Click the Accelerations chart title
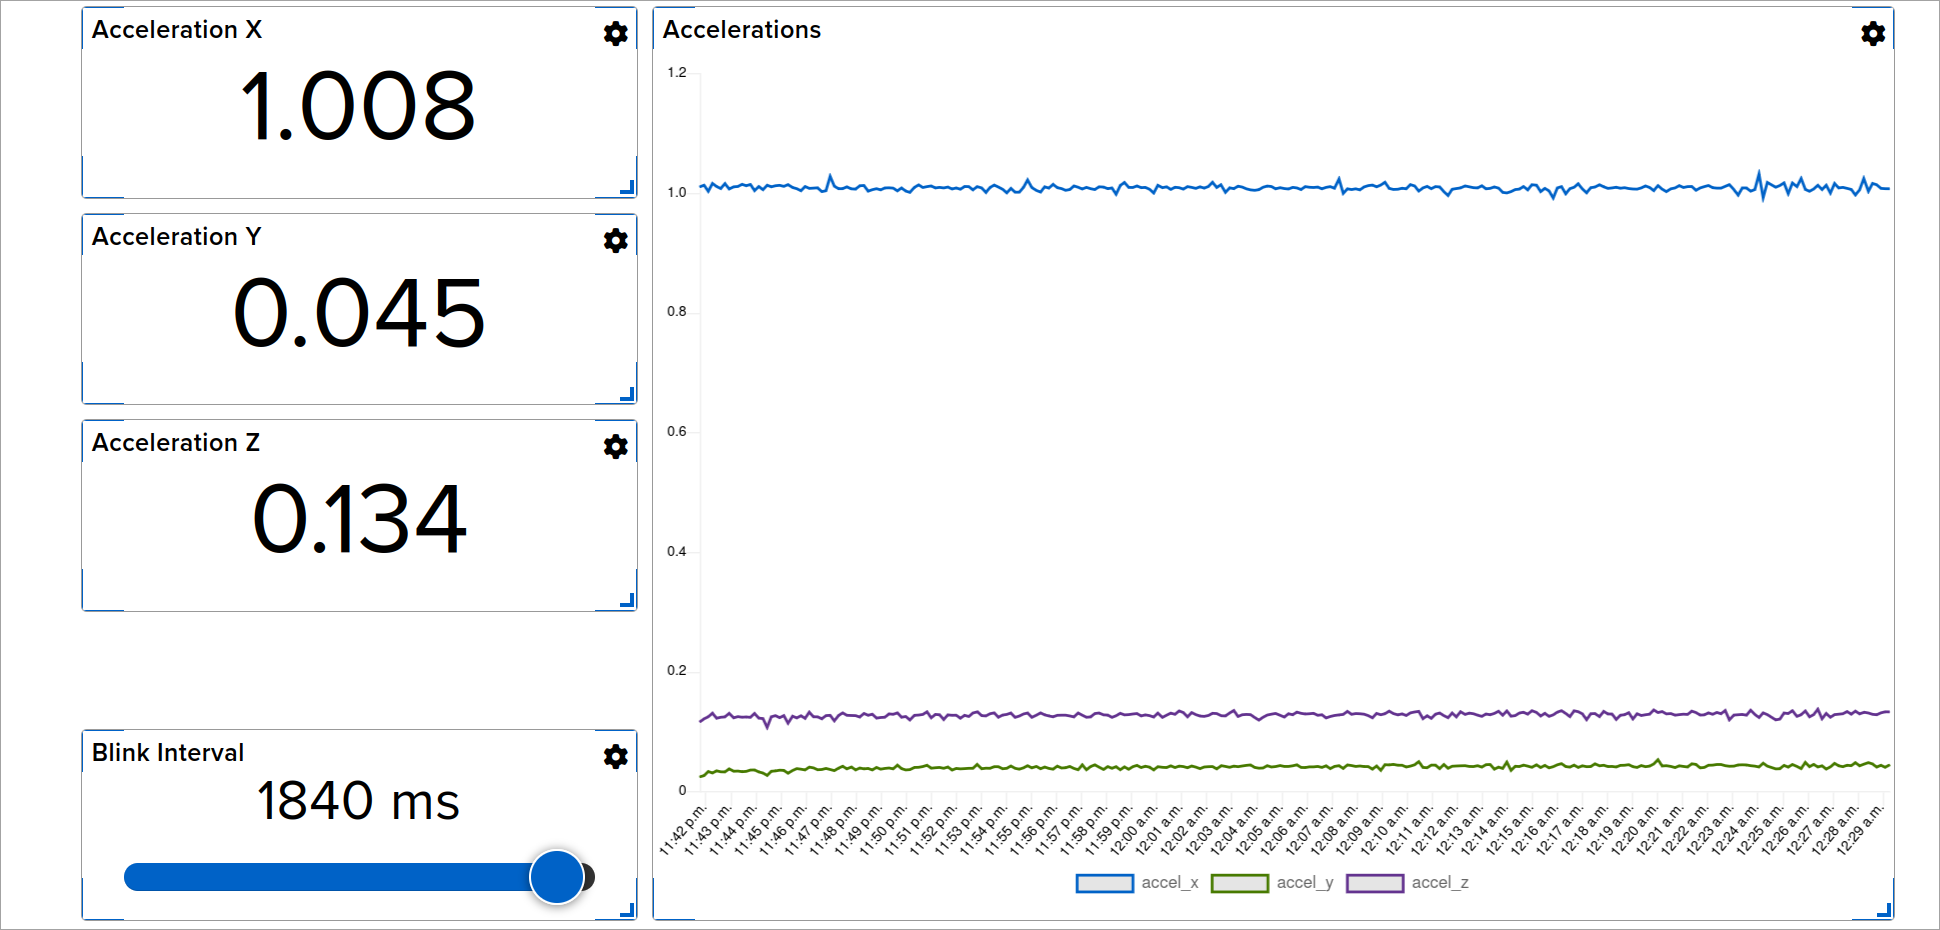 pos(742,30)
